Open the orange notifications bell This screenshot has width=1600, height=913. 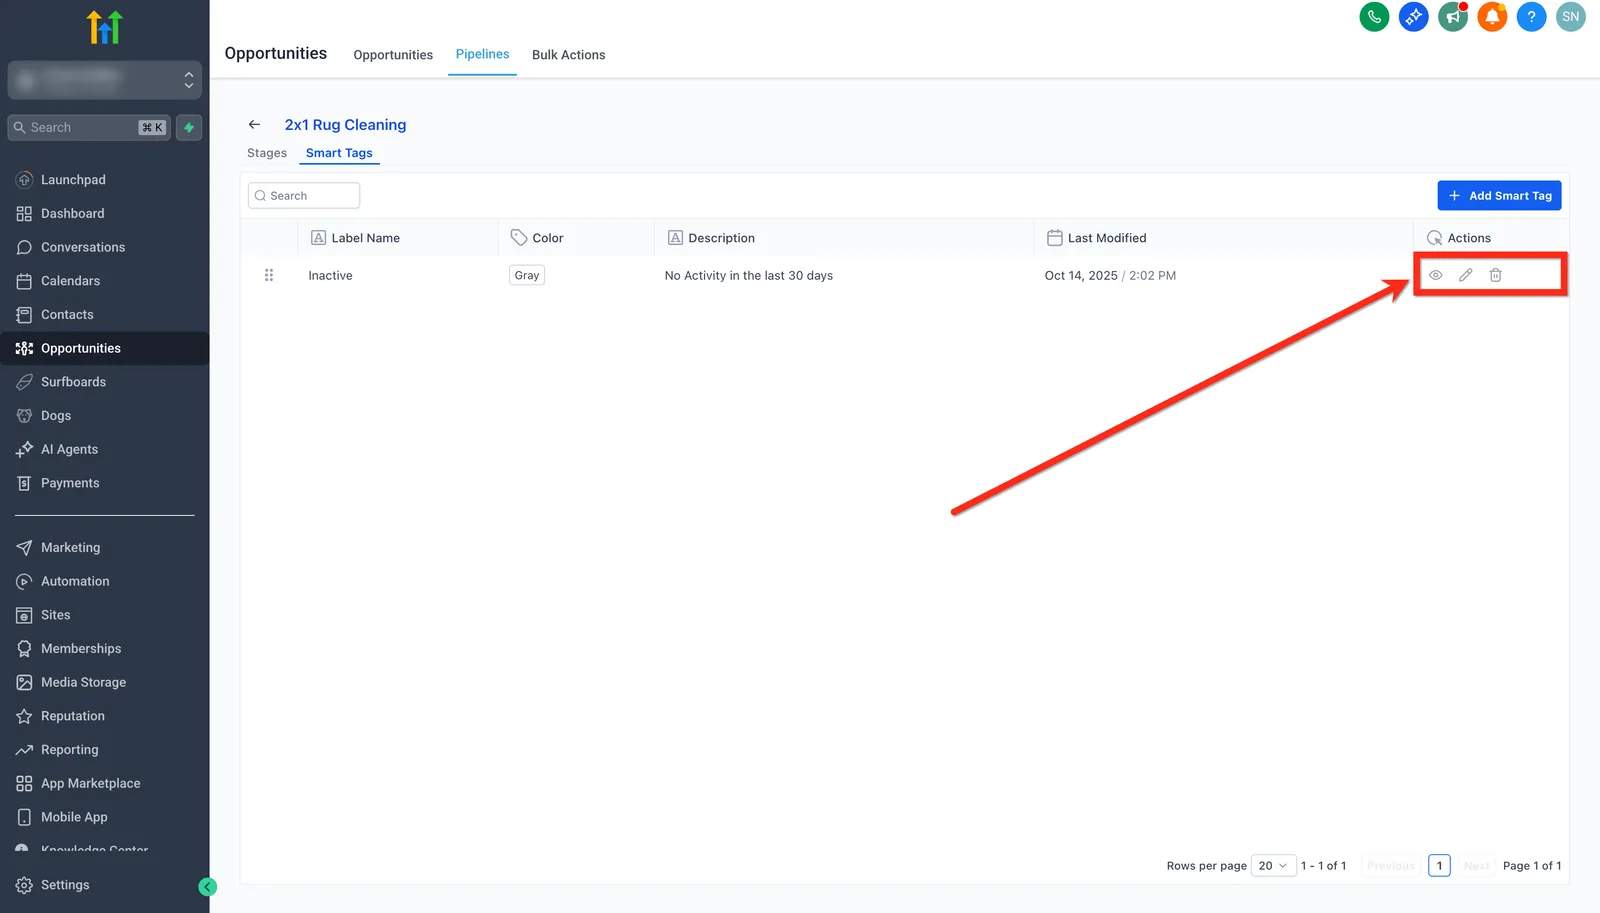(1492, 17)
